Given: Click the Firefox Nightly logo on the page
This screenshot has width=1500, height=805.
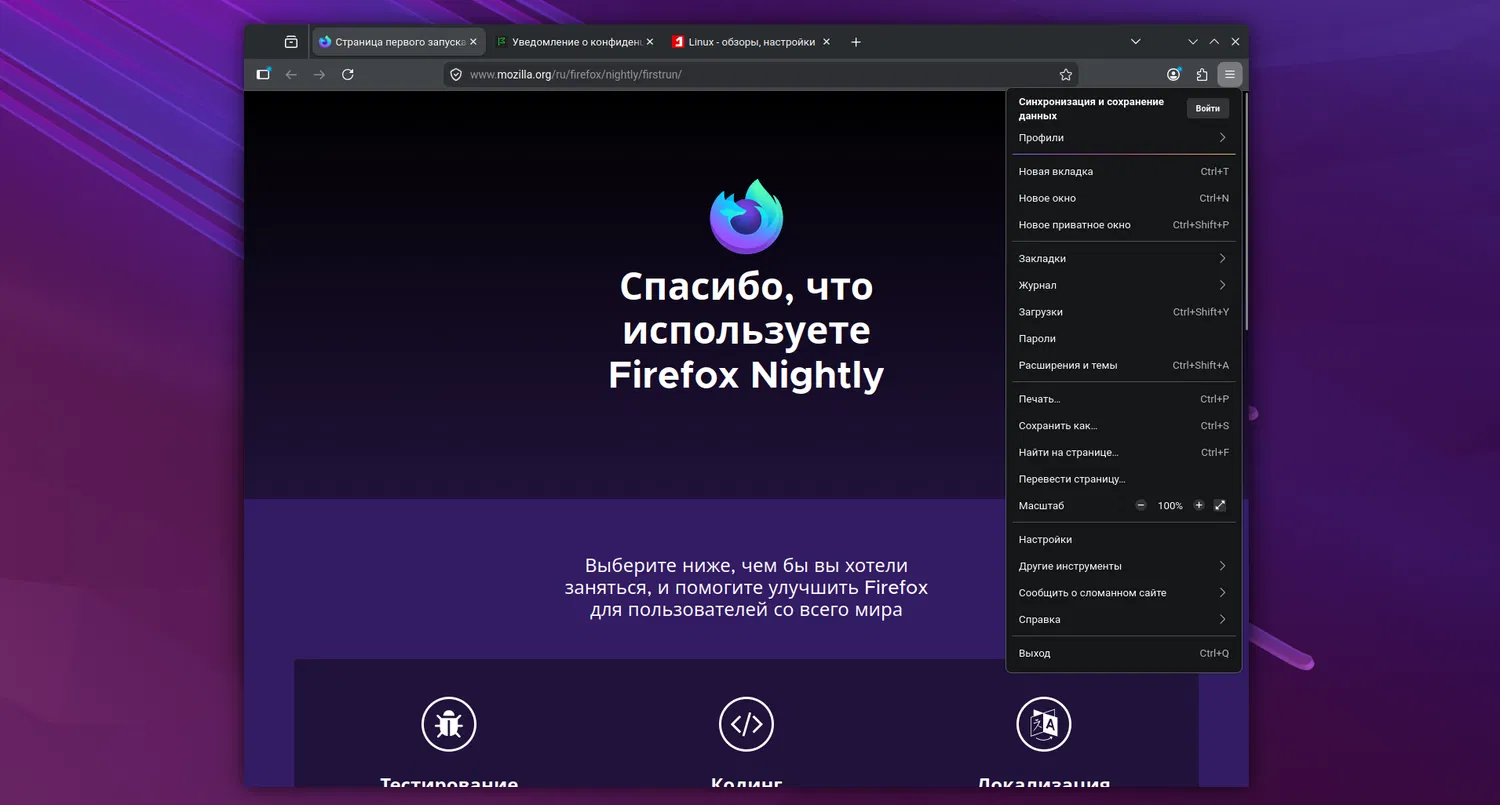Looking at the screenshot, I should tap(746, 217).
